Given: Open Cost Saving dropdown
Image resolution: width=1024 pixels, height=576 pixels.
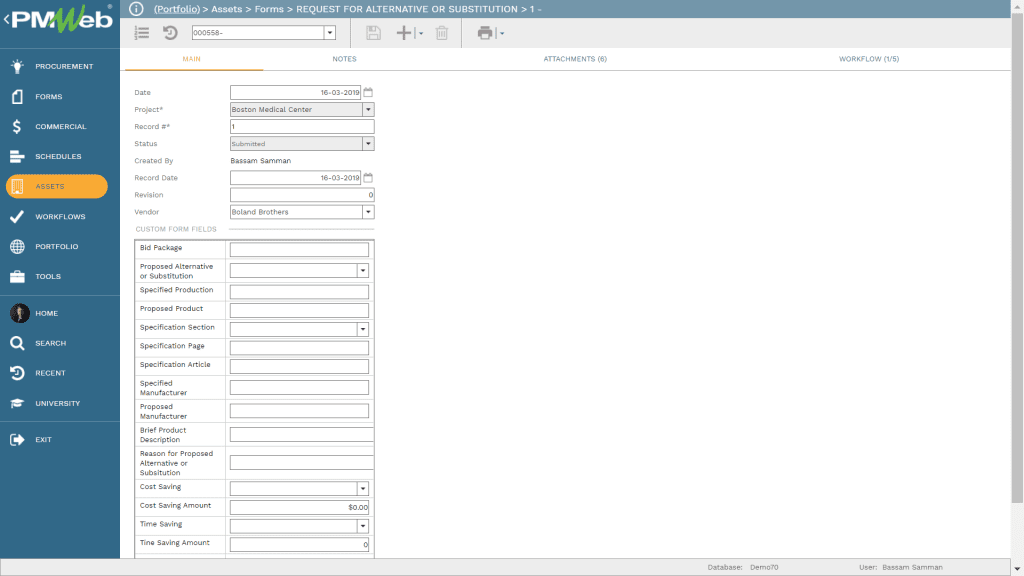Looking at the screenshot, I should [363, 488].
